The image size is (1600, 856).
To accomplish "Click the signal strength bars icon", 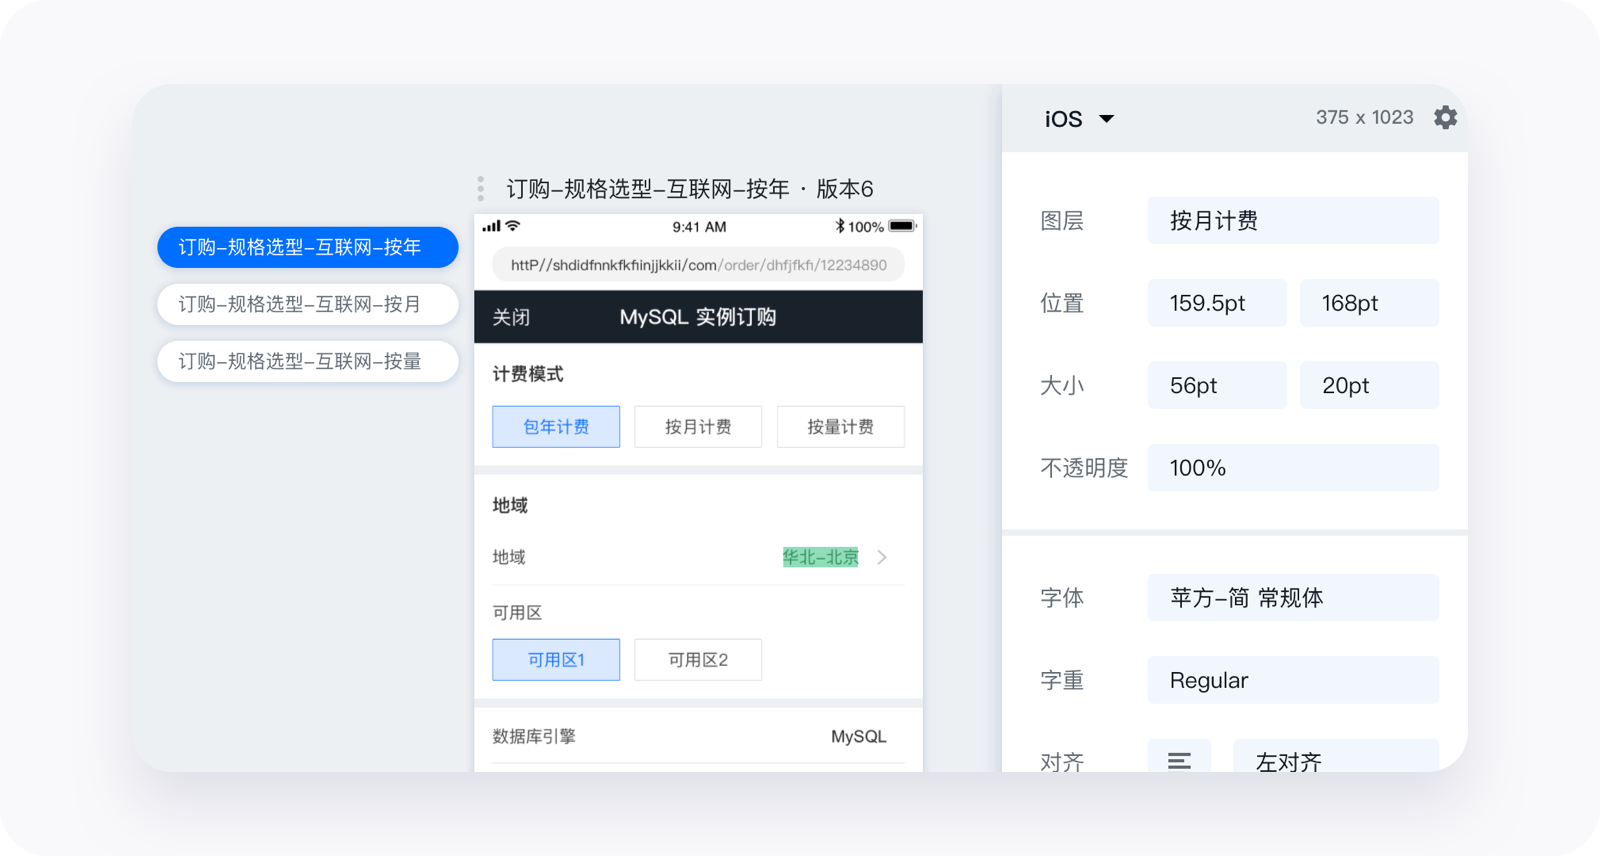I will [491, 226].
